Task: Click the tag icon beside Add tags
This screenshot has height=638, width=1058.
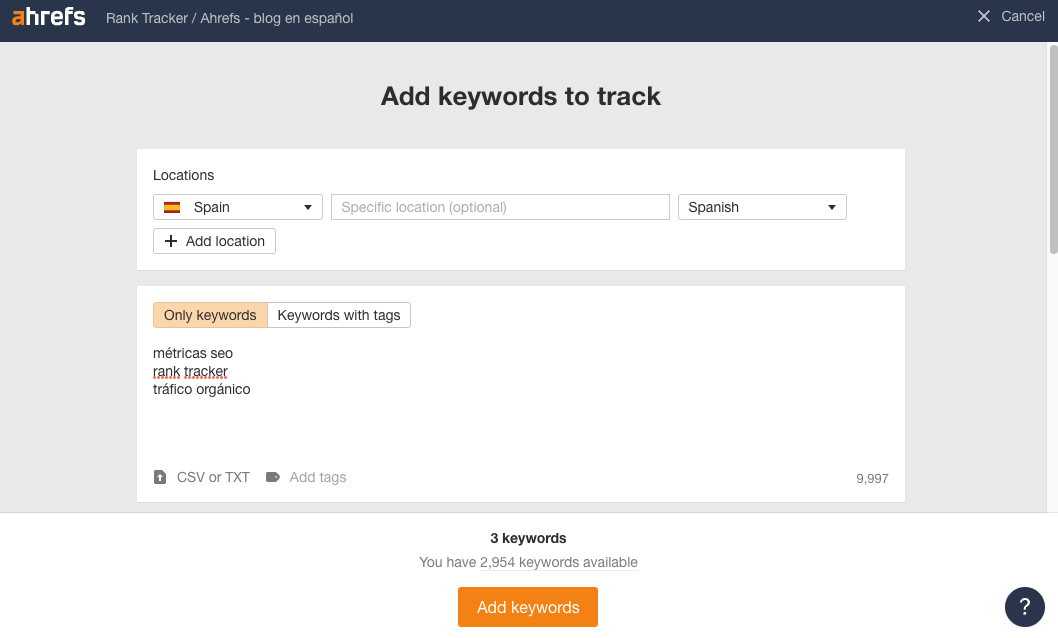Action: pyautogui.click(x=272, y=477)
